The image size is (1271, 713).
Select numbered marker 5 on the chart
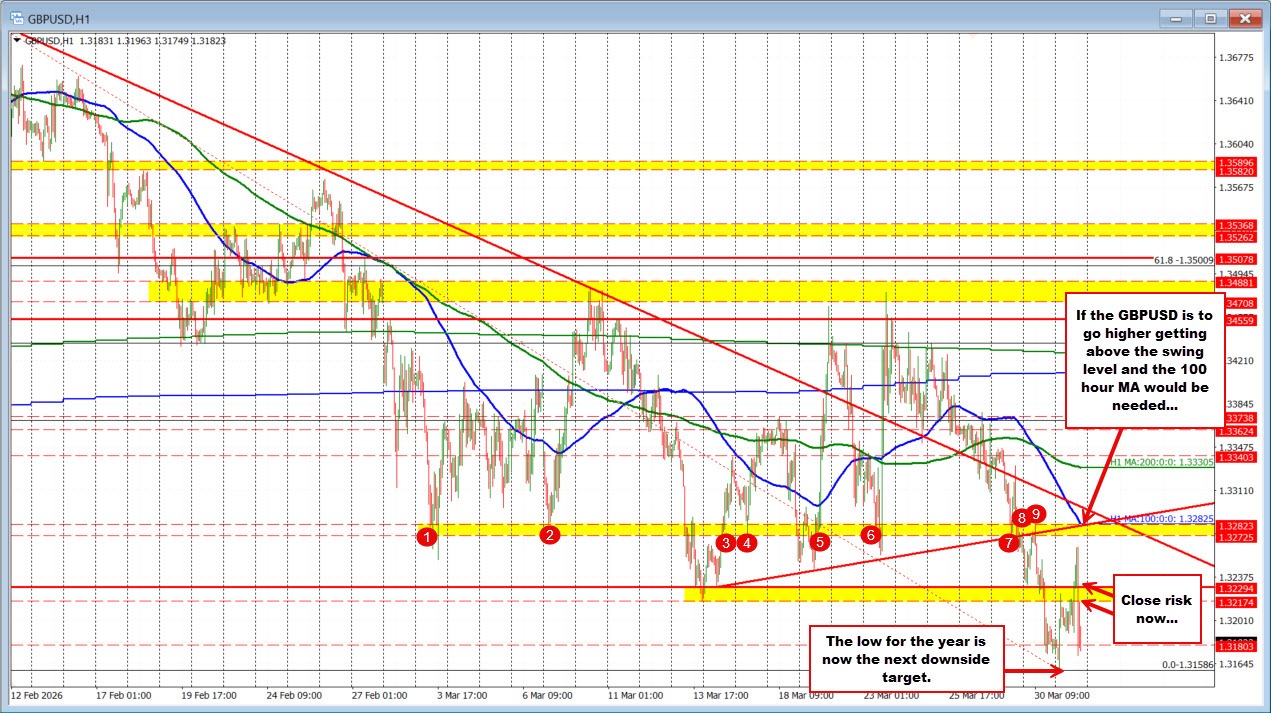[x=819, y=542]
